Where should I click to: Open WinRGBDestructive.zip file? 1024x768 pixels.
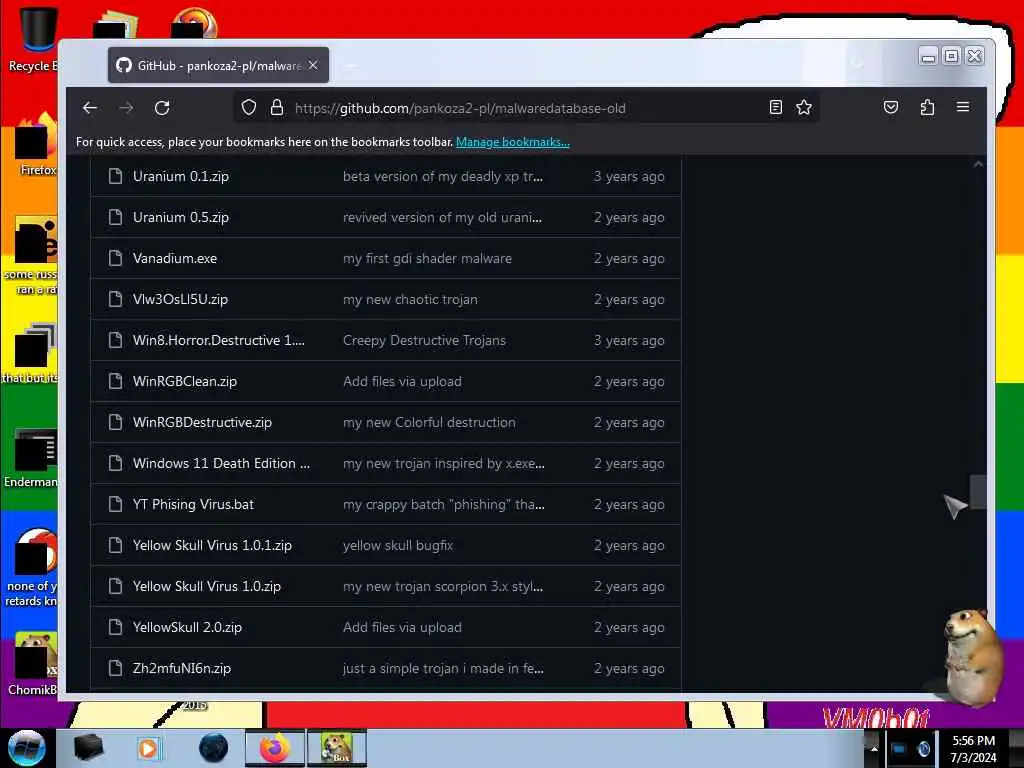202,423
